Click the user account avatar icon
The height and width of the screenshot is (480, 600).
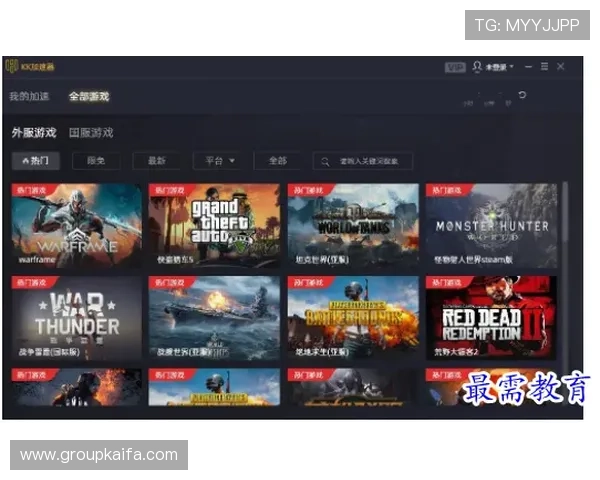[x=478, y=67]
